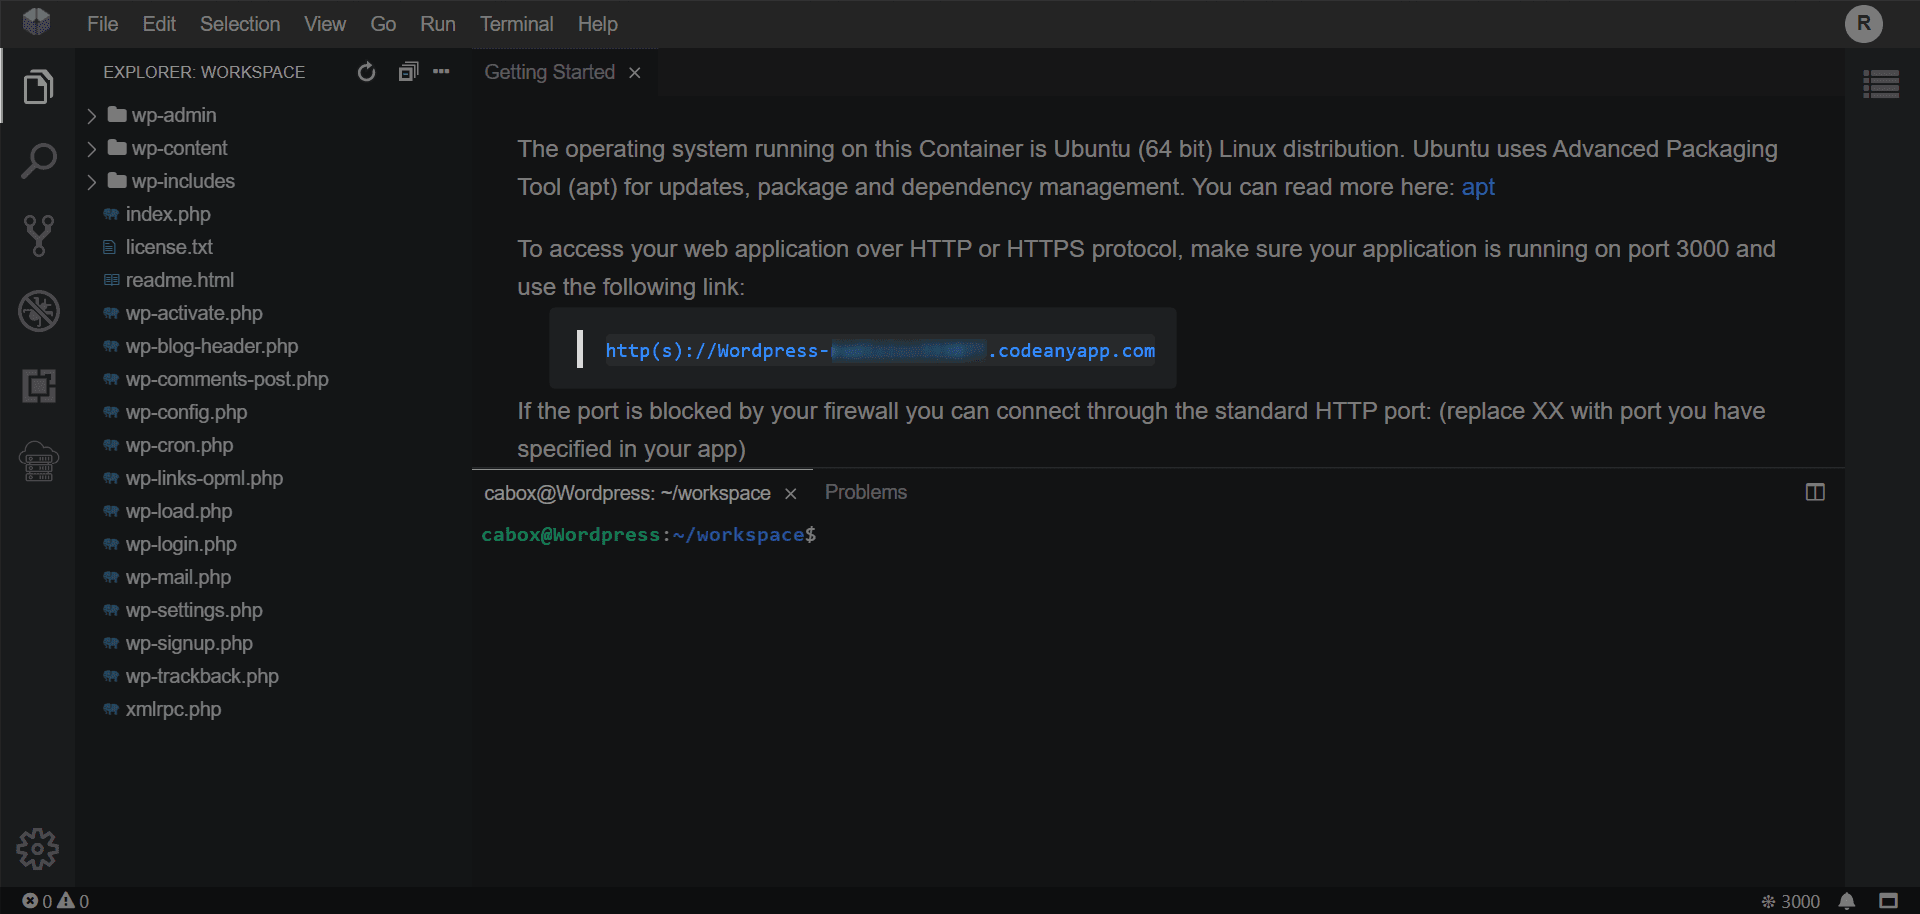The height and width of the screenshot is (914, 1920).
Task: Open the Debug view icon
Action: point(38,311)
